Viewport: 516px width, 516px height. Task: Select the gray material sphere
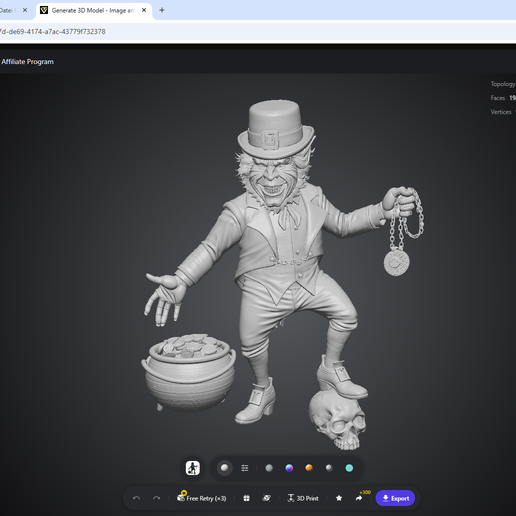(x=269, y=468)
